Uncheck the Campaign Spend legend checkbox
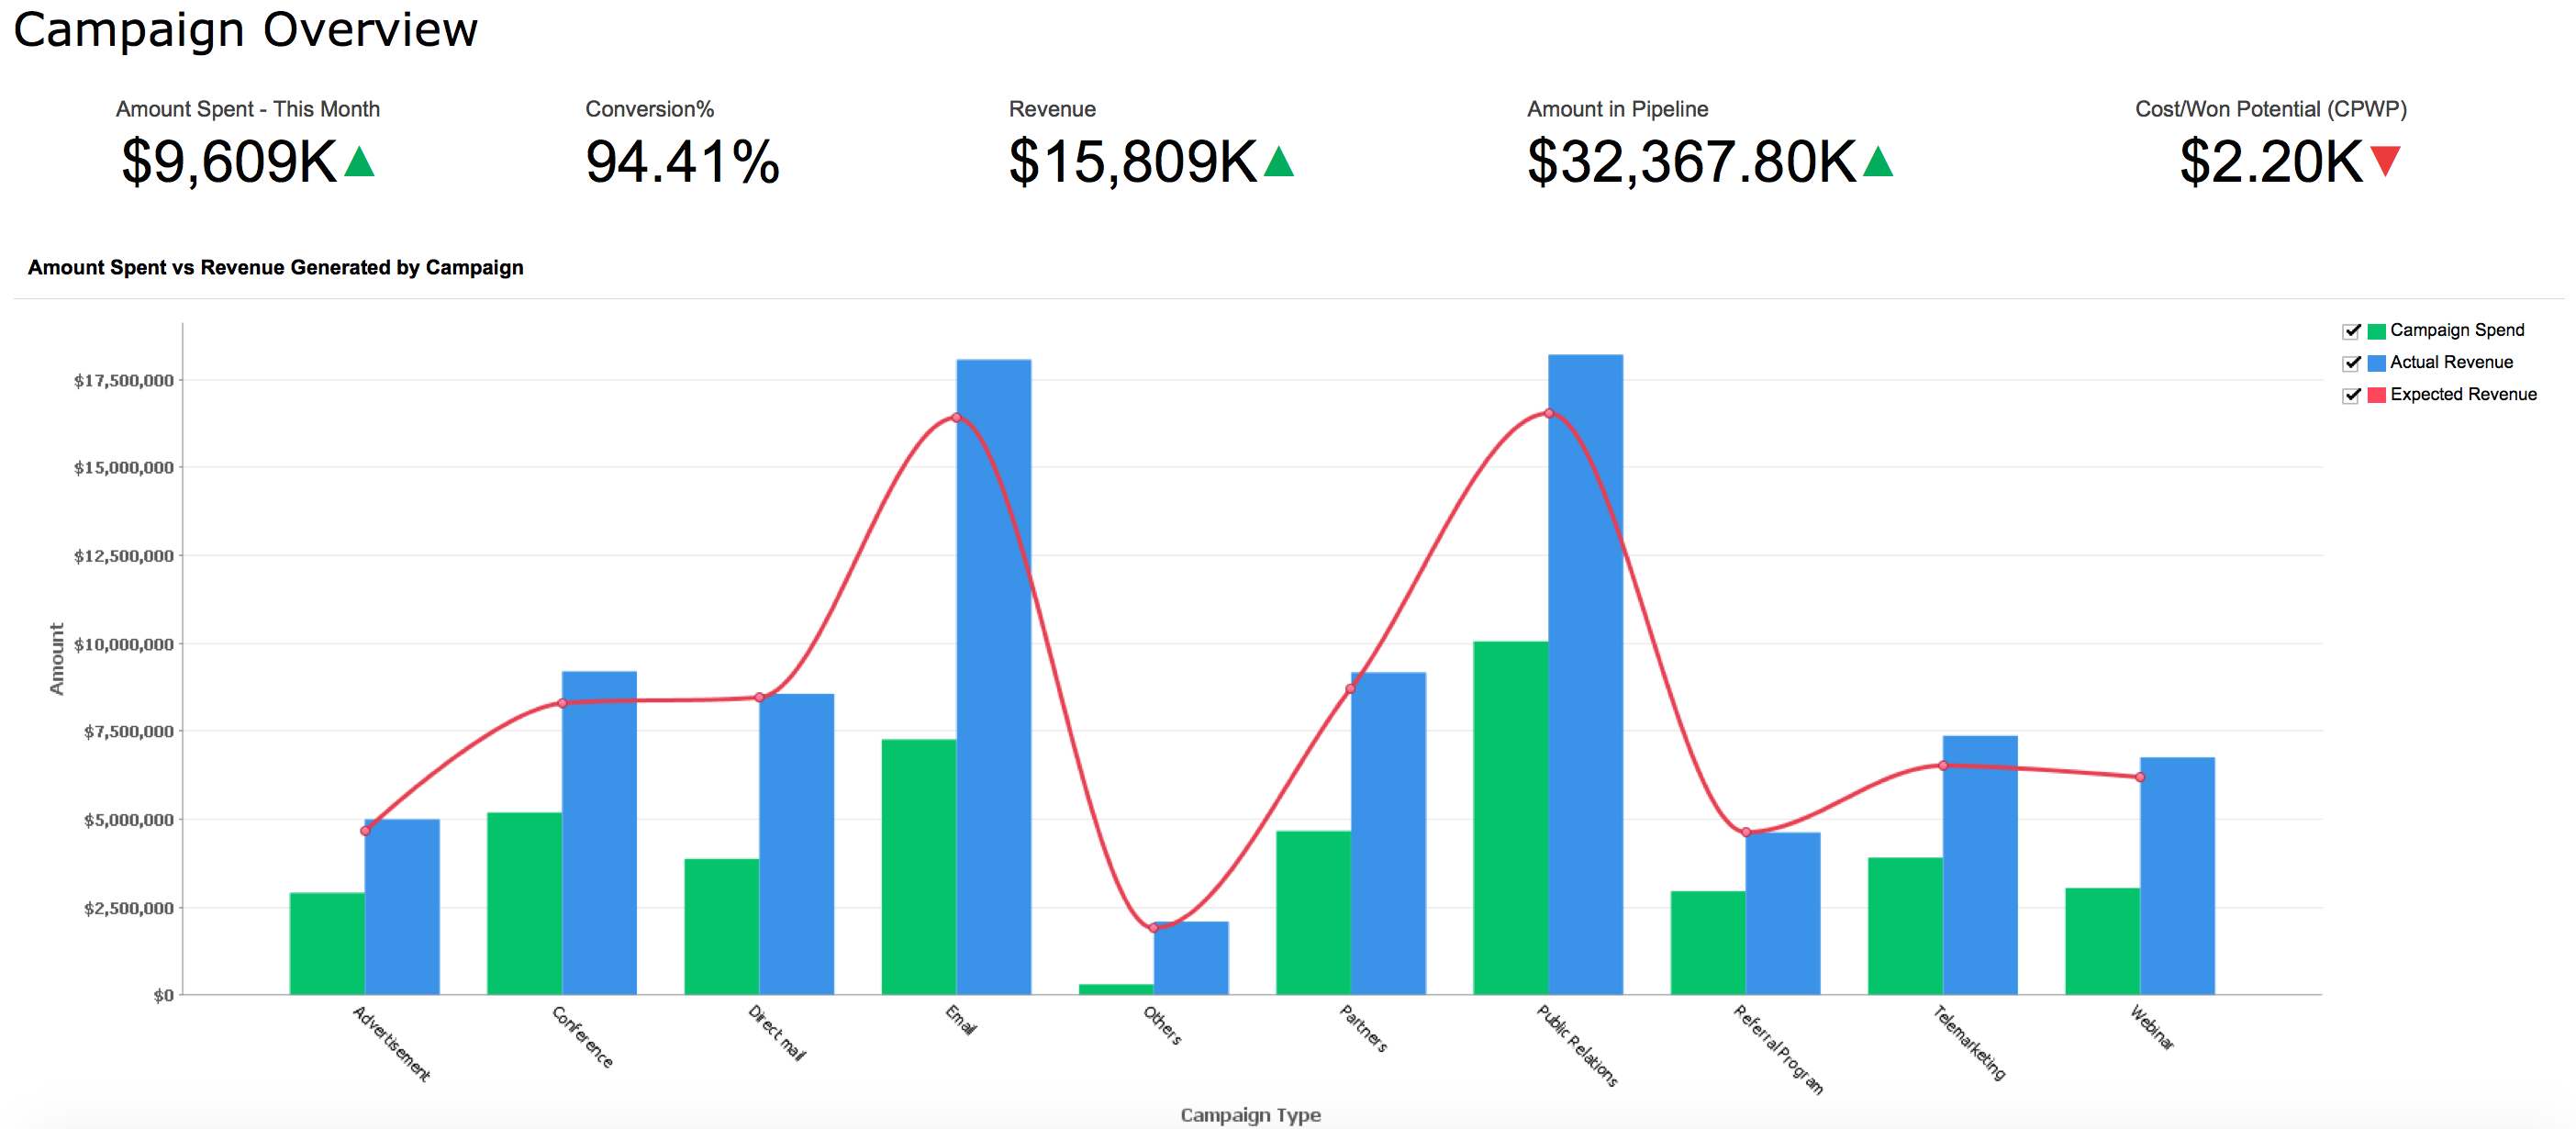 click(2351, 331)
